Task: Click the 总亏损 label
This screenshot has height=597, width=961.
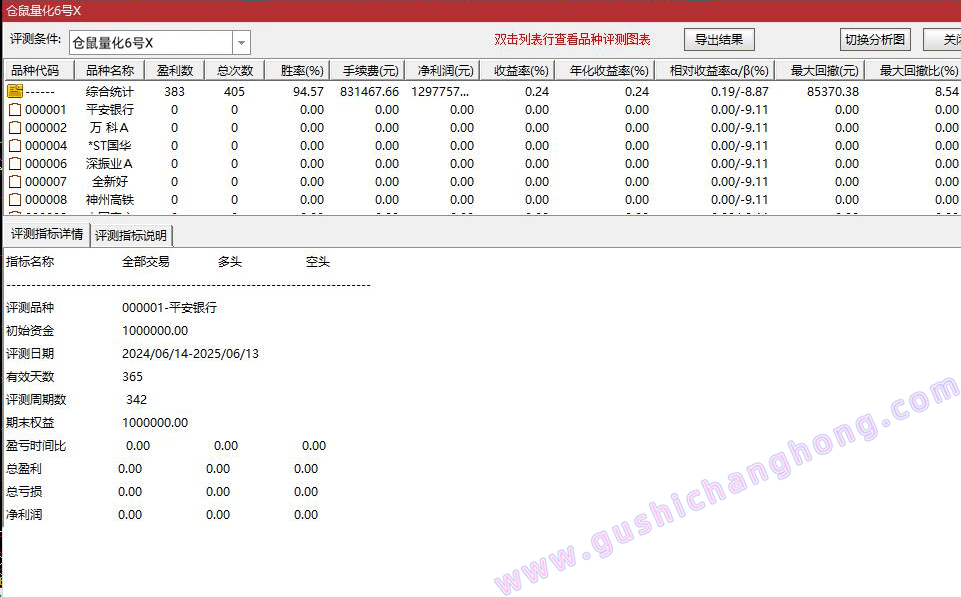Action: [24, 492]
